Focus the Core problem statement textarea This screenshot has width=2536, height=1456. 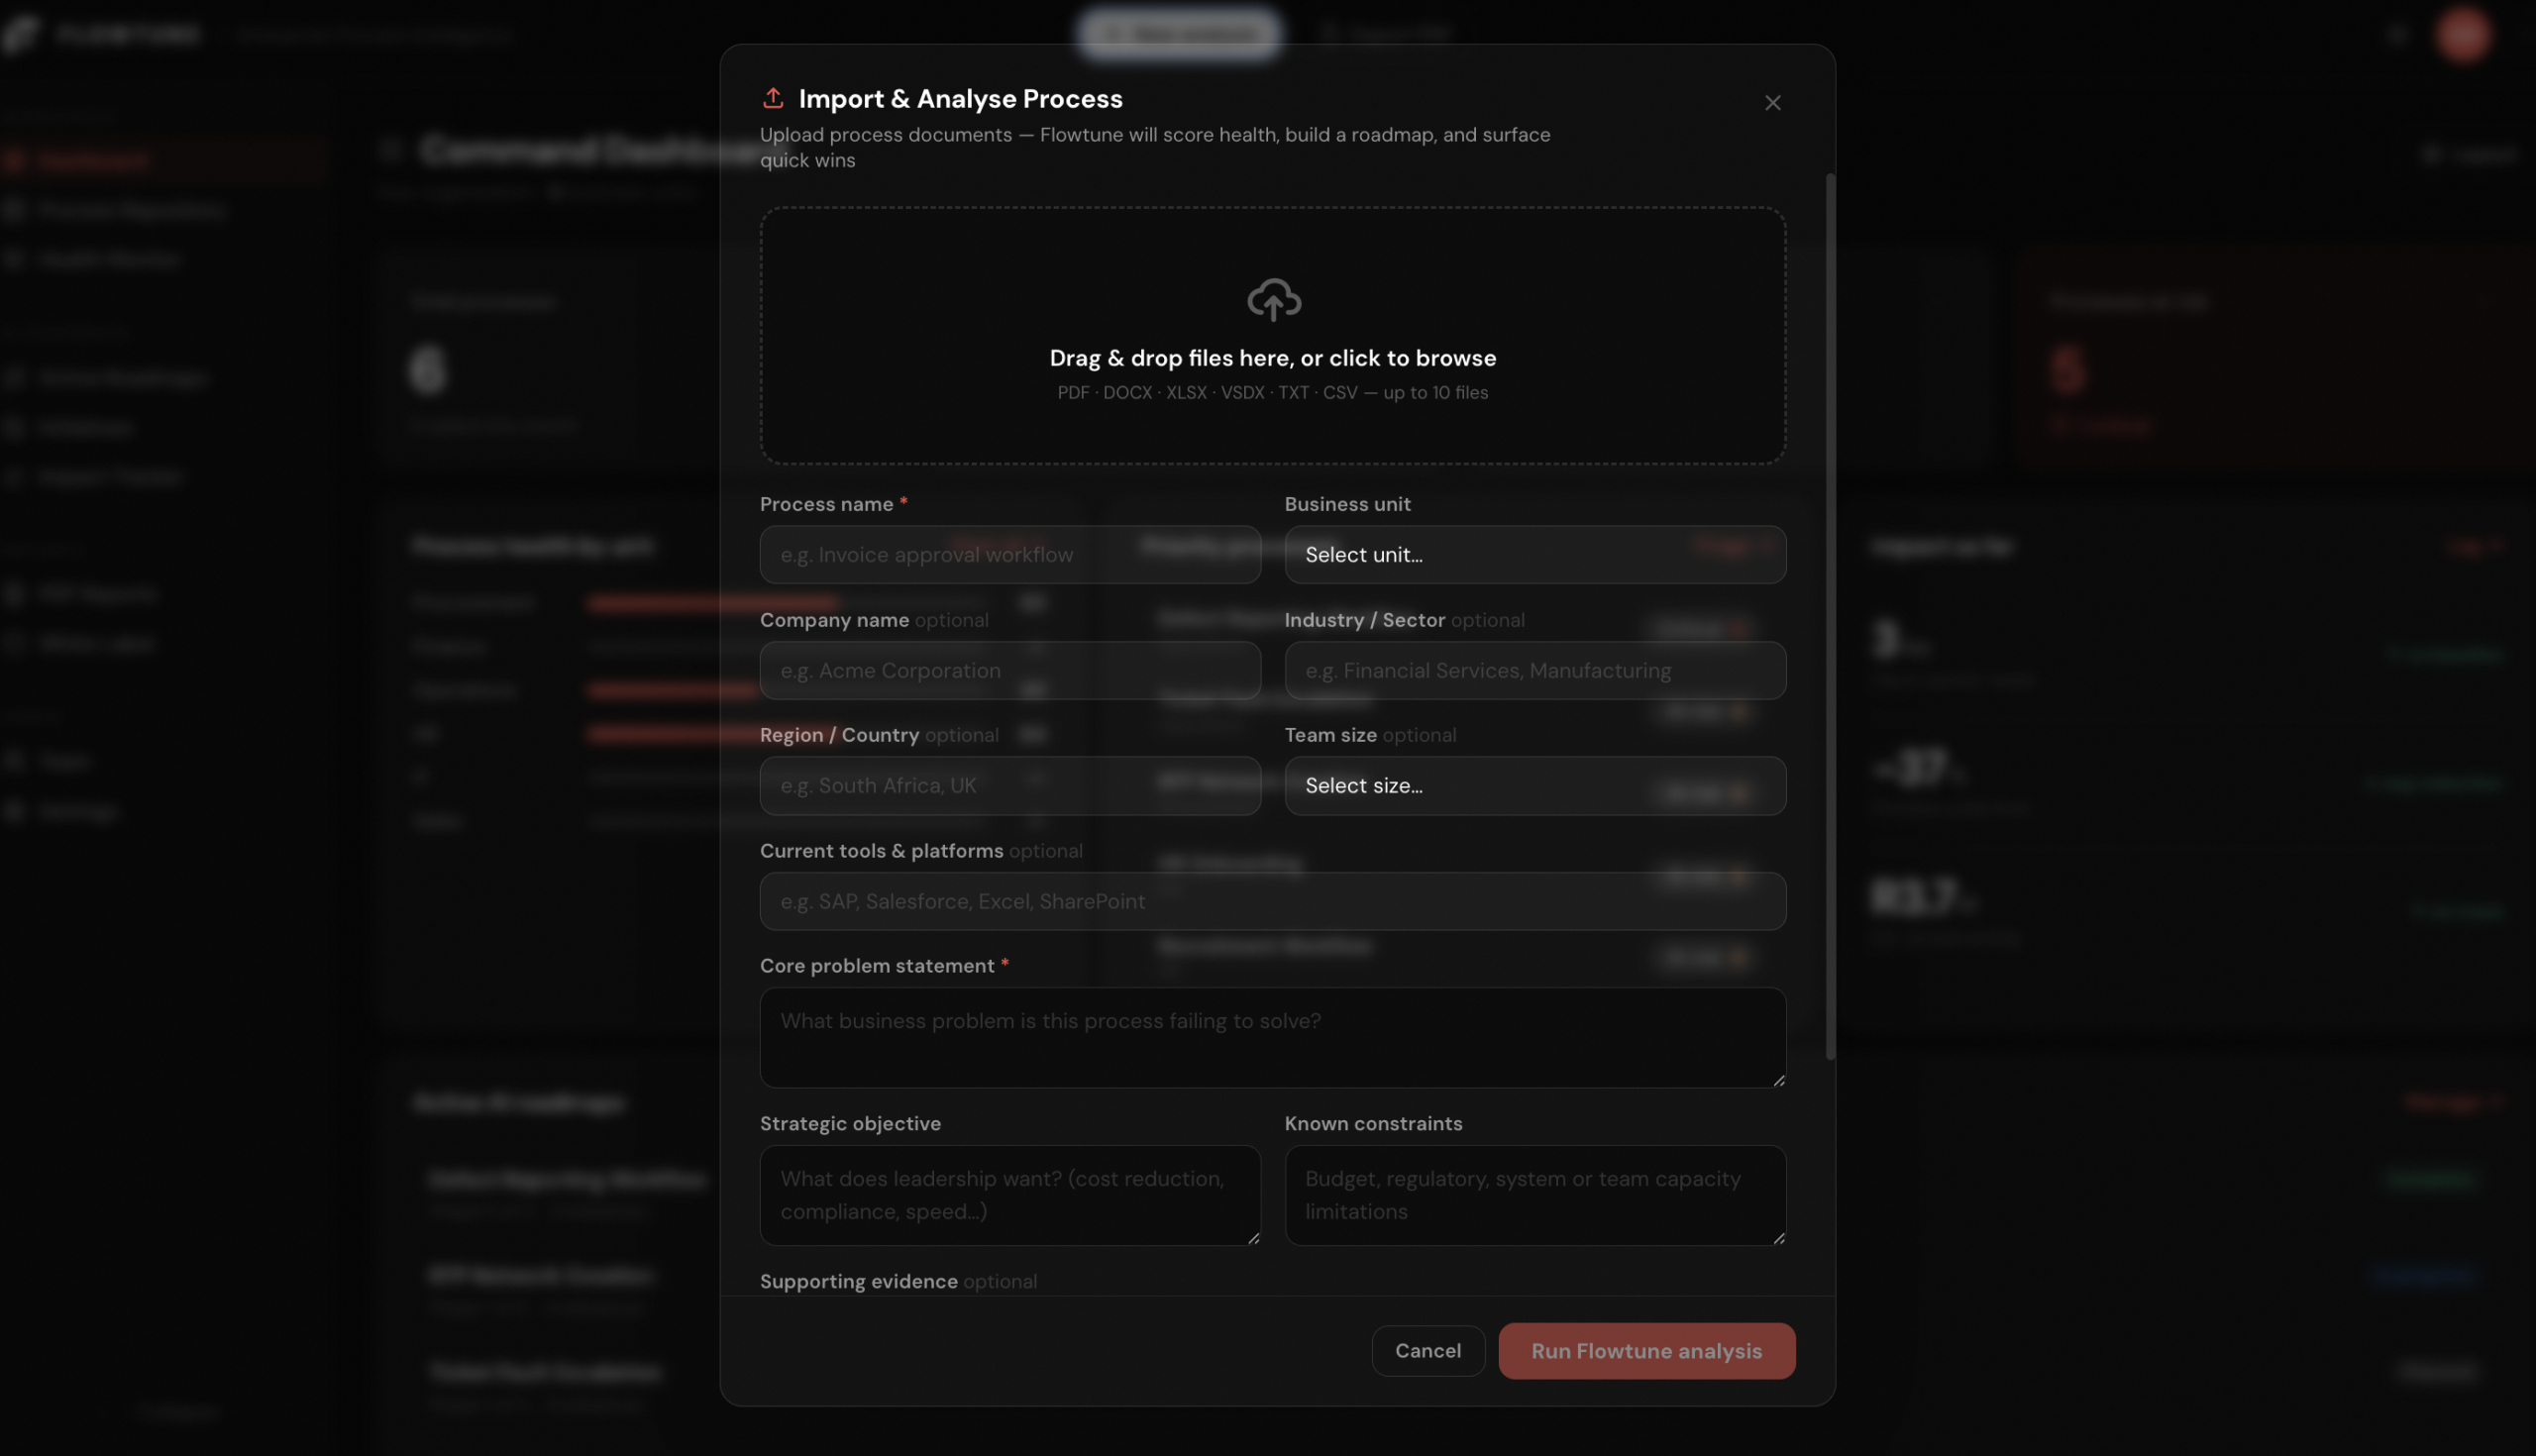coord(1273,1038)
